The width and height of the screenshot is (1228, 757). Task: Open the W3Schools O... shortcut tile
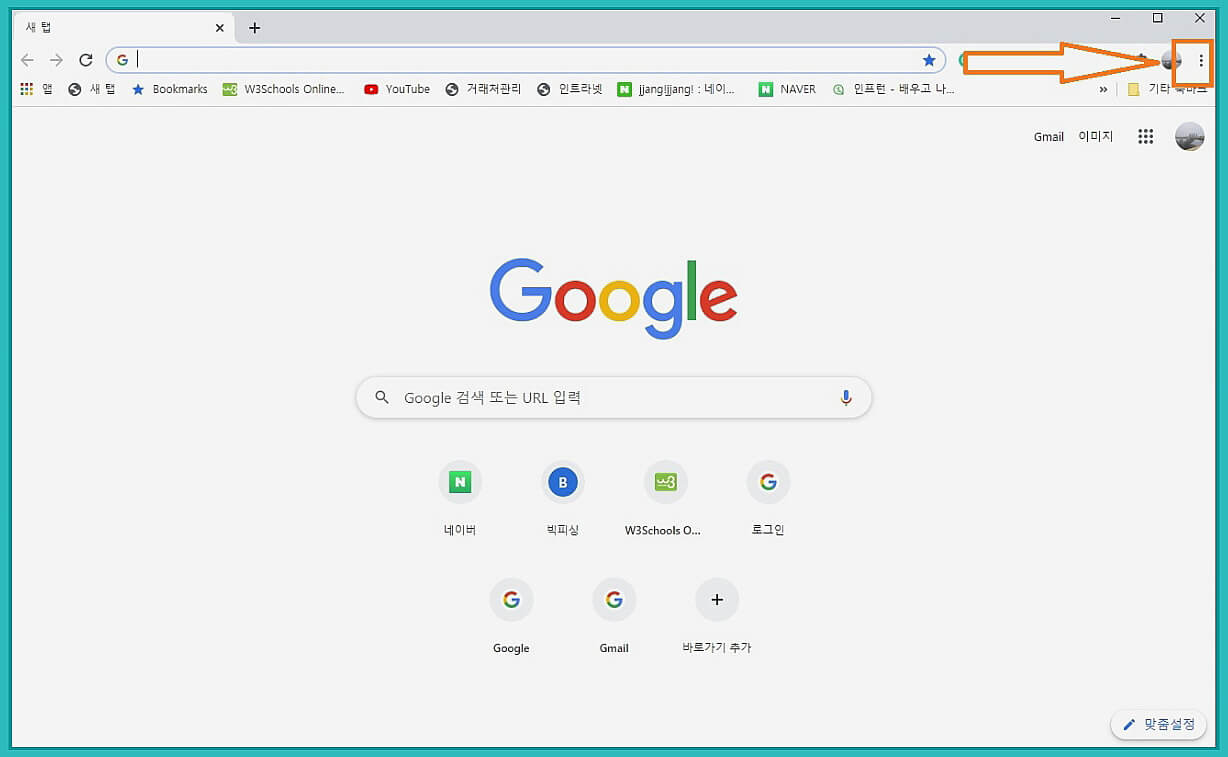point(665,498)
